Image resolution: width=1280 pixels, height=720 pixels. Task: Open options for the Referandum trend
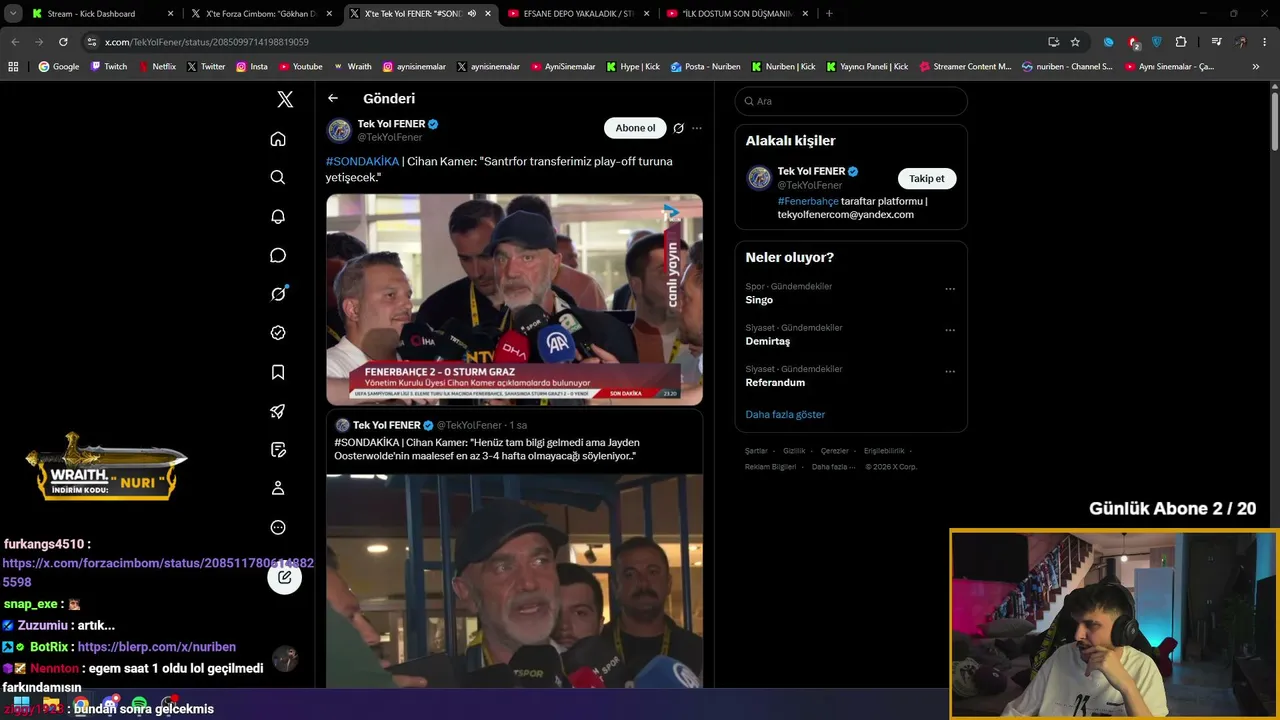(x=950, y=371)
